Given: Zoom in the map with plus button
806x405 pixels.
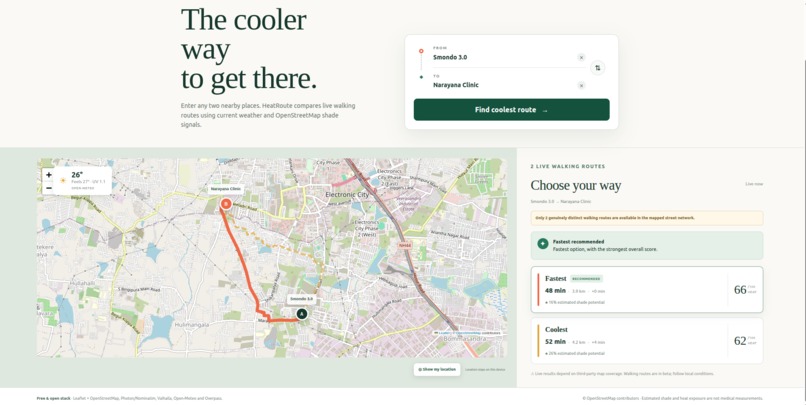Looking at the screenshot, I should (x=48, y=175).
